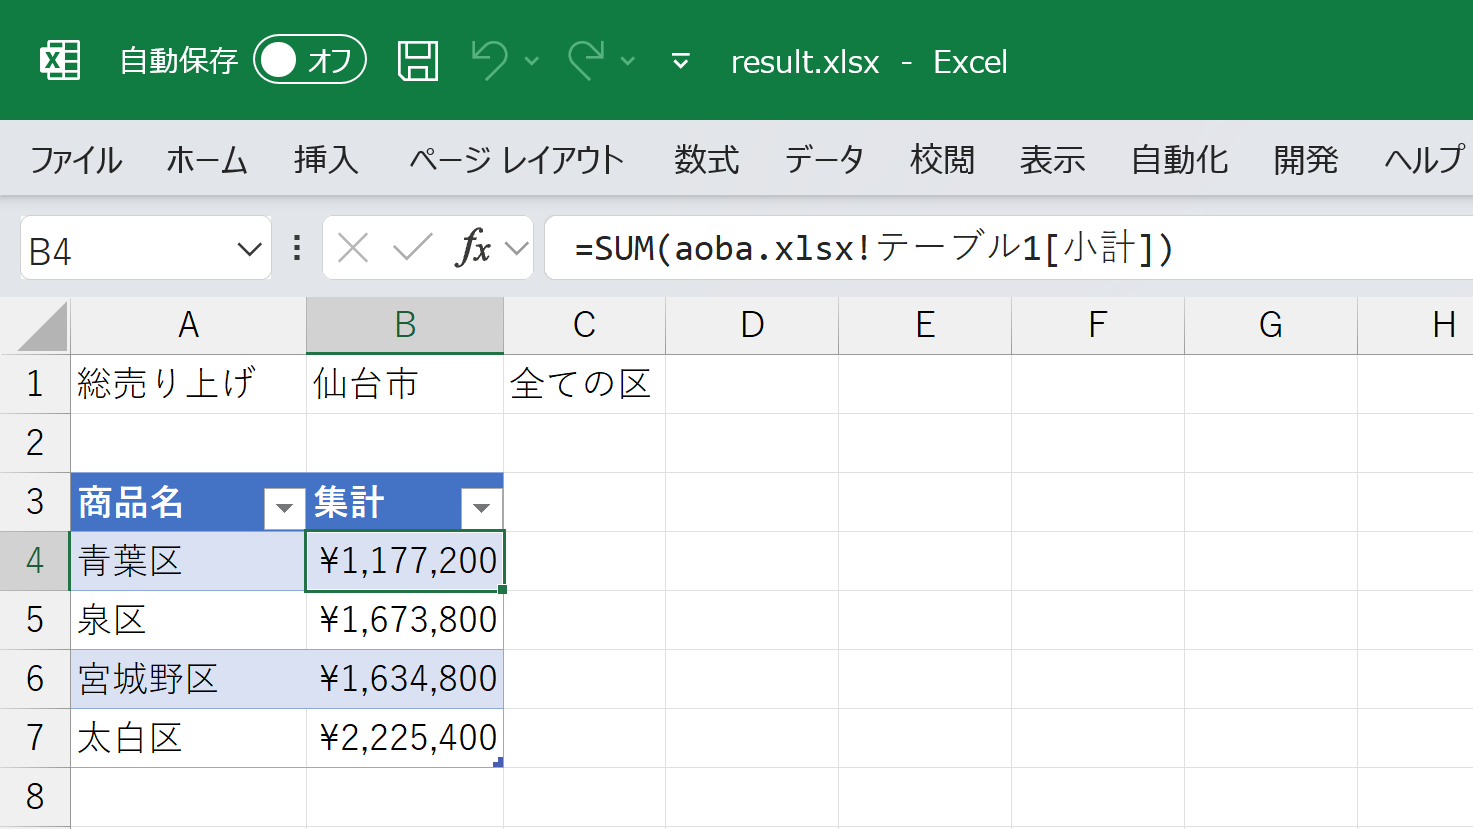1473x829 pixels.
Task: Select column B header
Action: click(x=405, y=326)
